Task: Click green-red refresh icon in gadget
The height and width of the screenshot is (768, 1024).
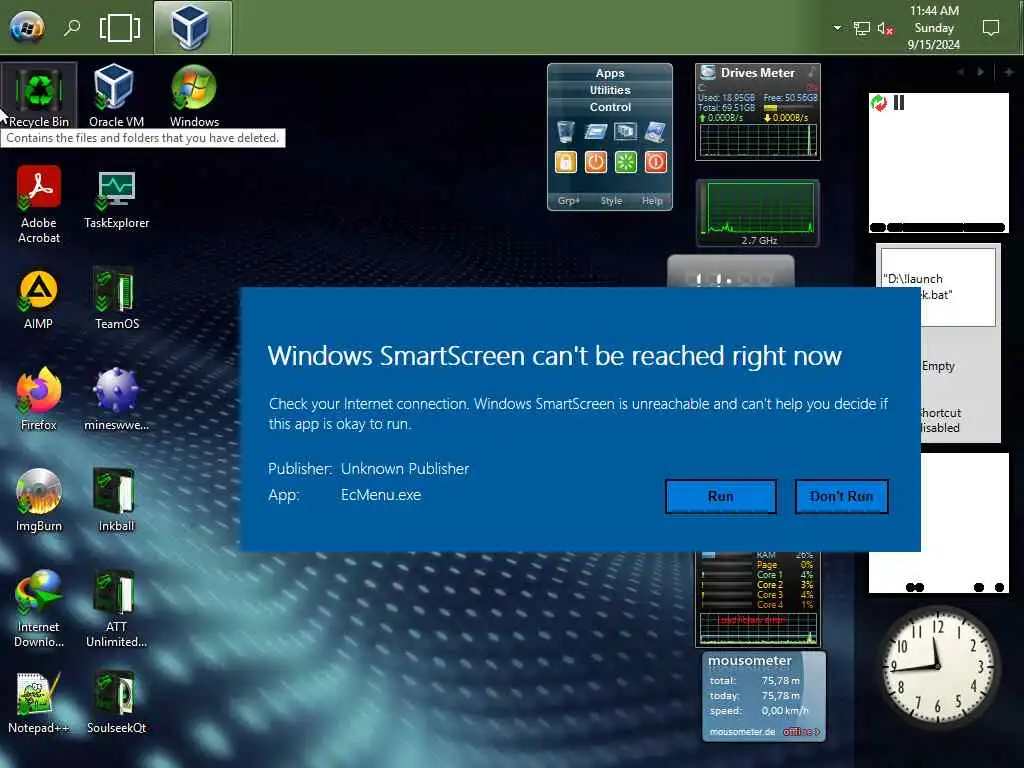Action: pyautogui.click(x=879, y=103)
